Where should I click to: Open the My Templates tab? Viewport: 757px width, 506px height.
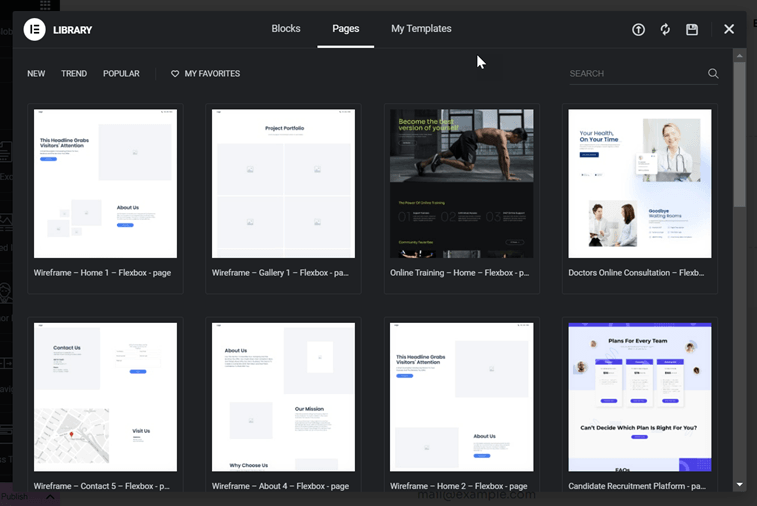[x=421, y=28]
